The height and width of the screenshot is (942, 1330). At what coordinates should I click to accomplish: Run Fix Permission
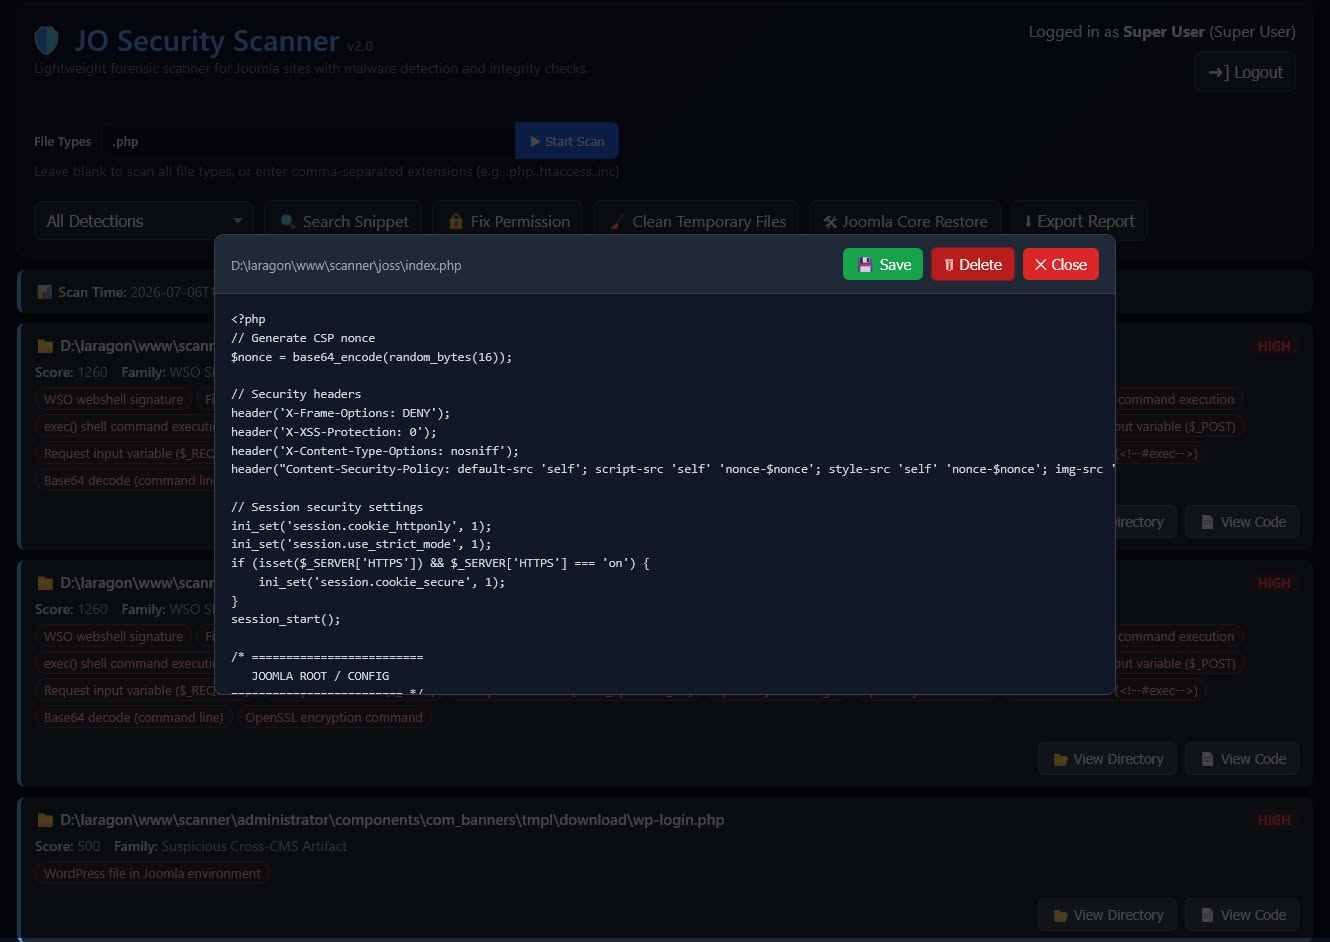pos(509,221)
